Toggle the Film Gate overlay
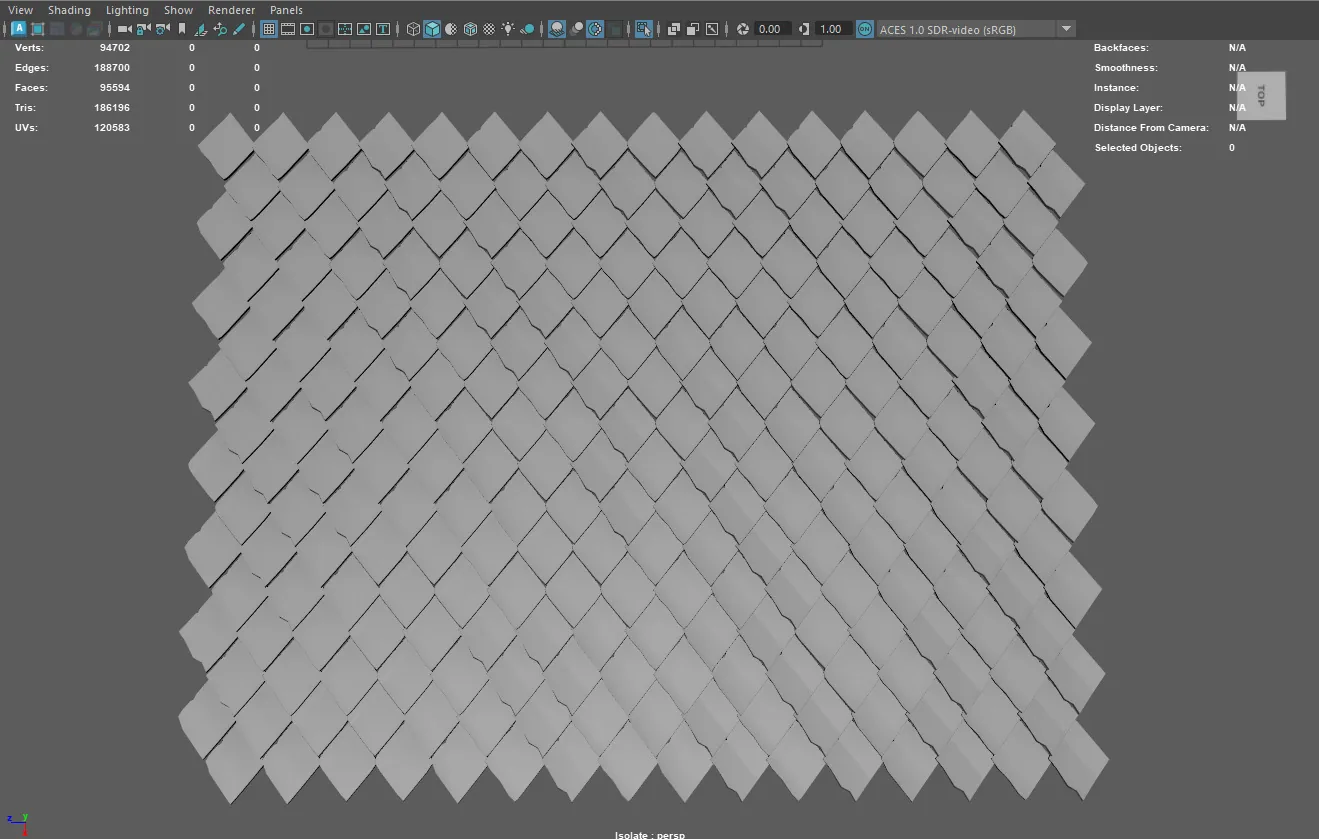The image size is (1319, 839). click(x=288, y=29)
